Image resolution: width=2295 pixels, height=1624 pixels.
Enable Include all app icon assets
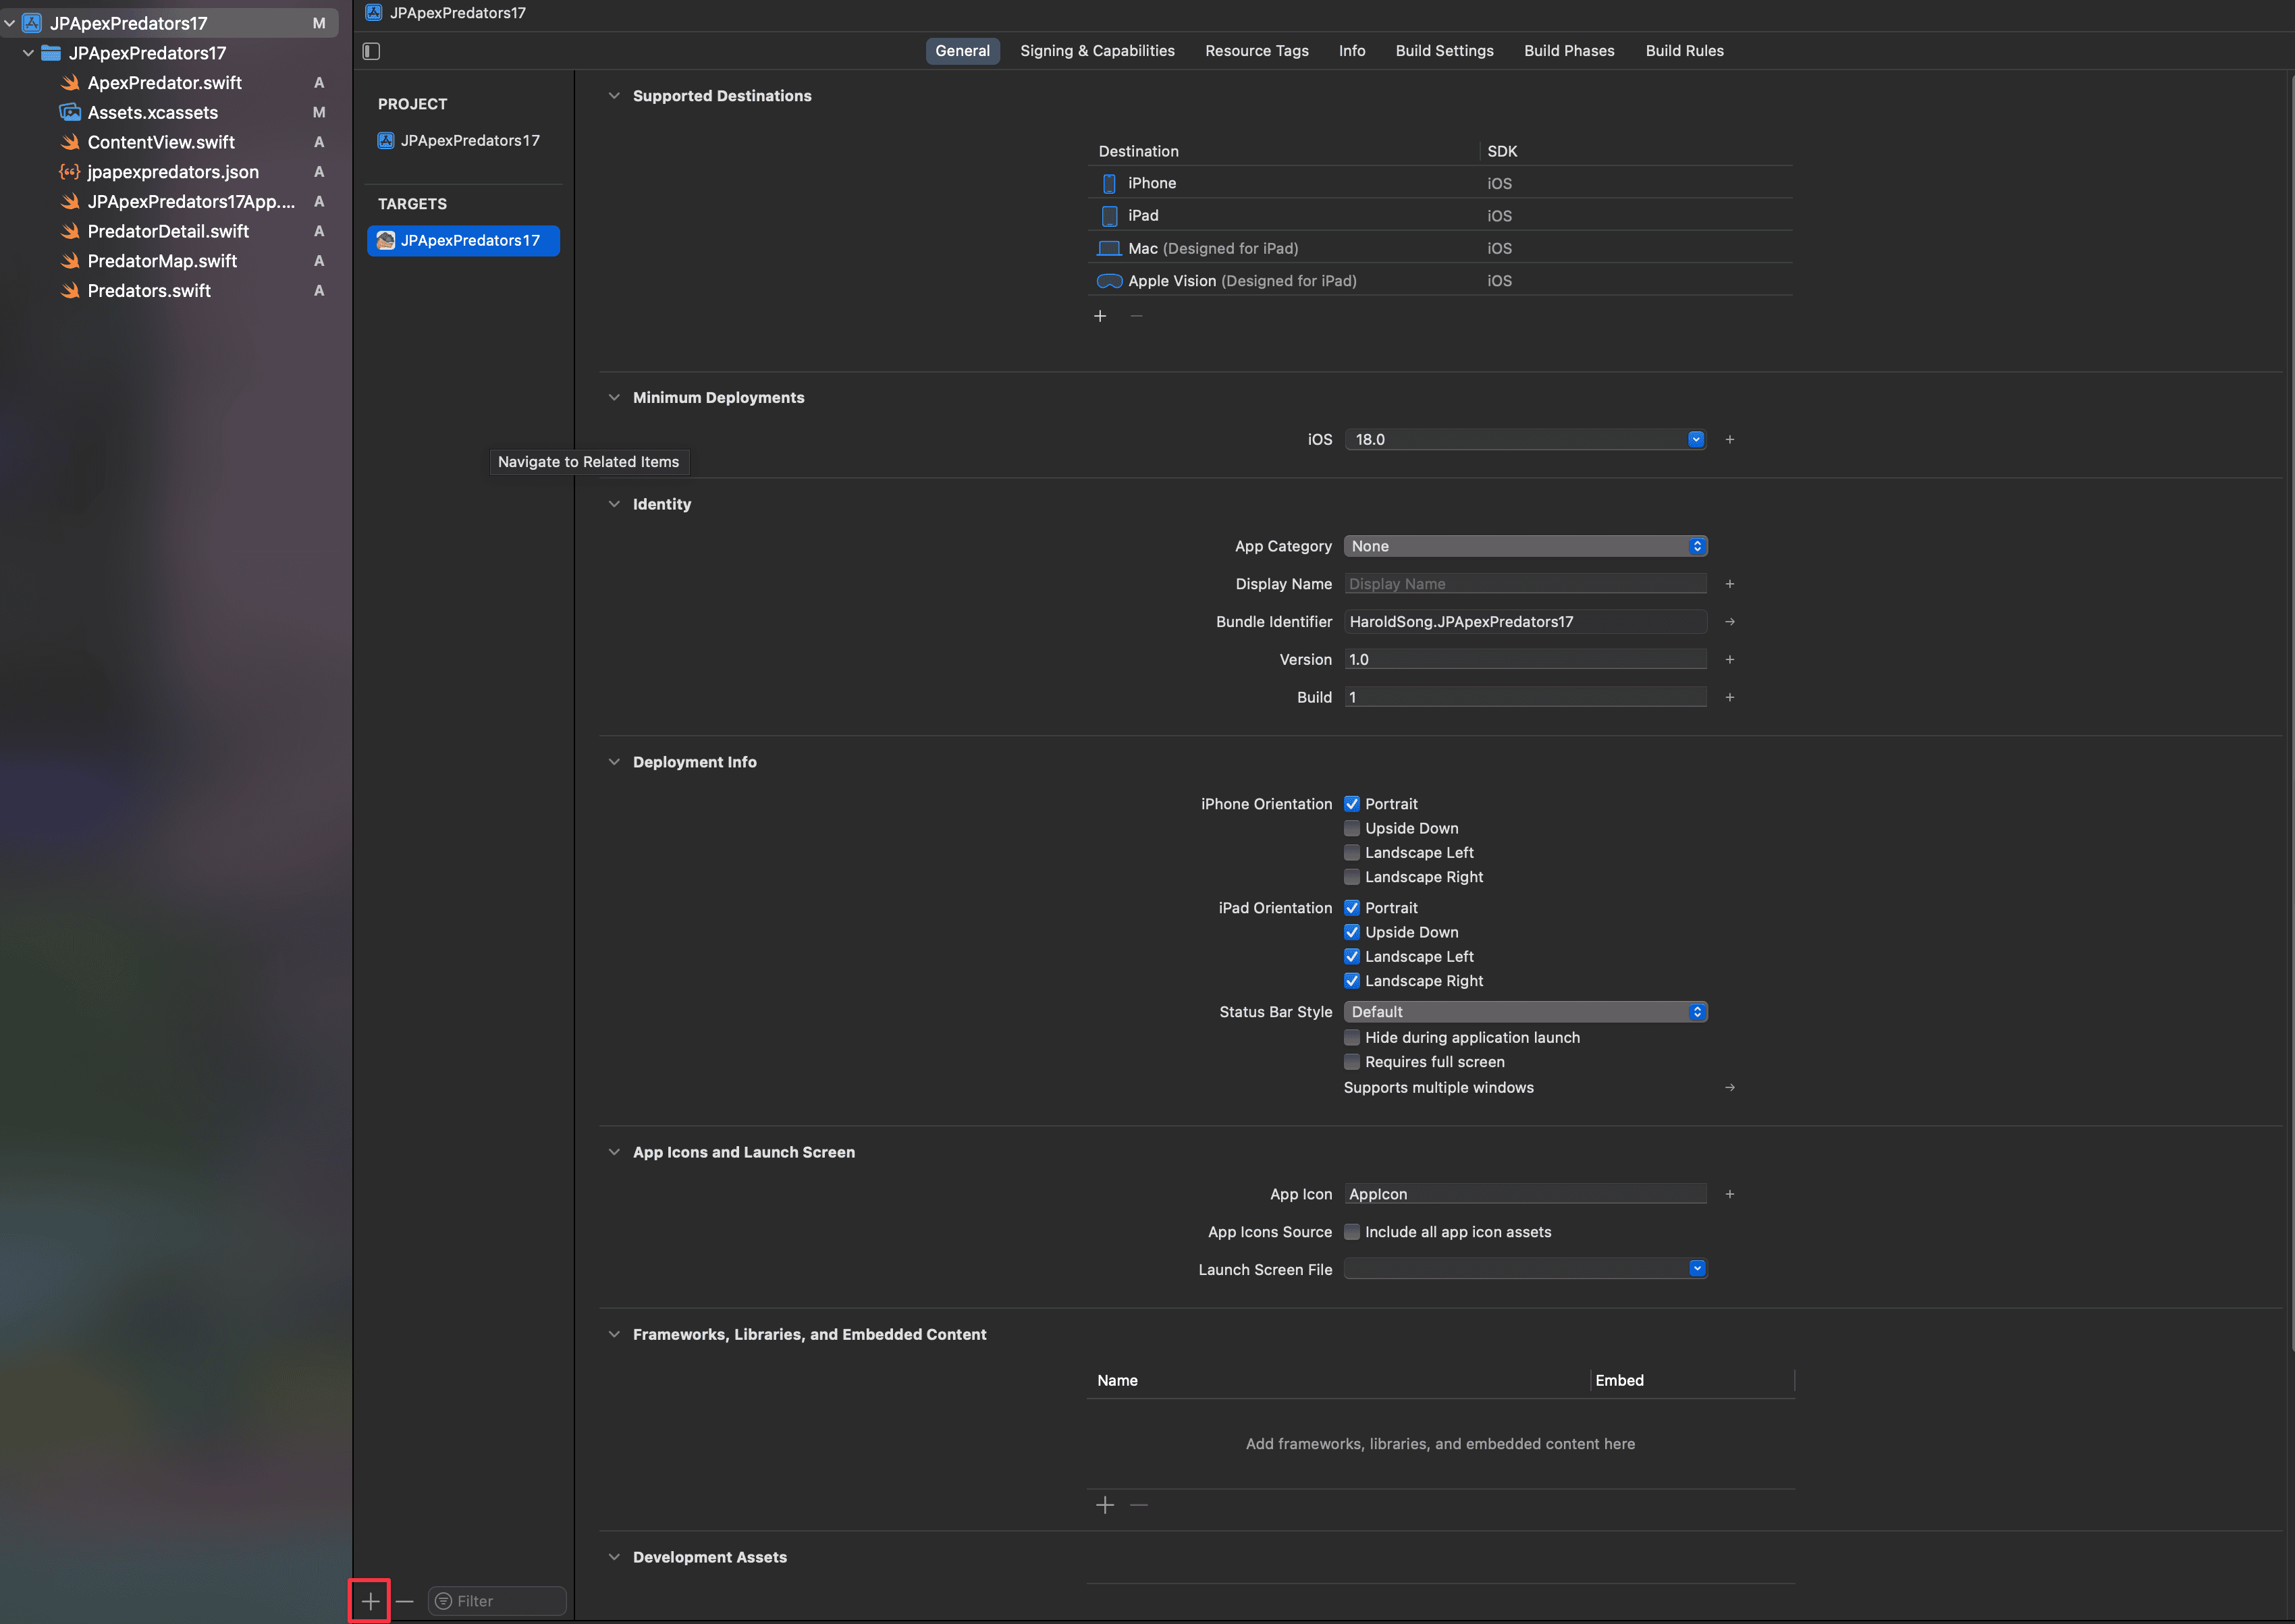(1352, 1232)
